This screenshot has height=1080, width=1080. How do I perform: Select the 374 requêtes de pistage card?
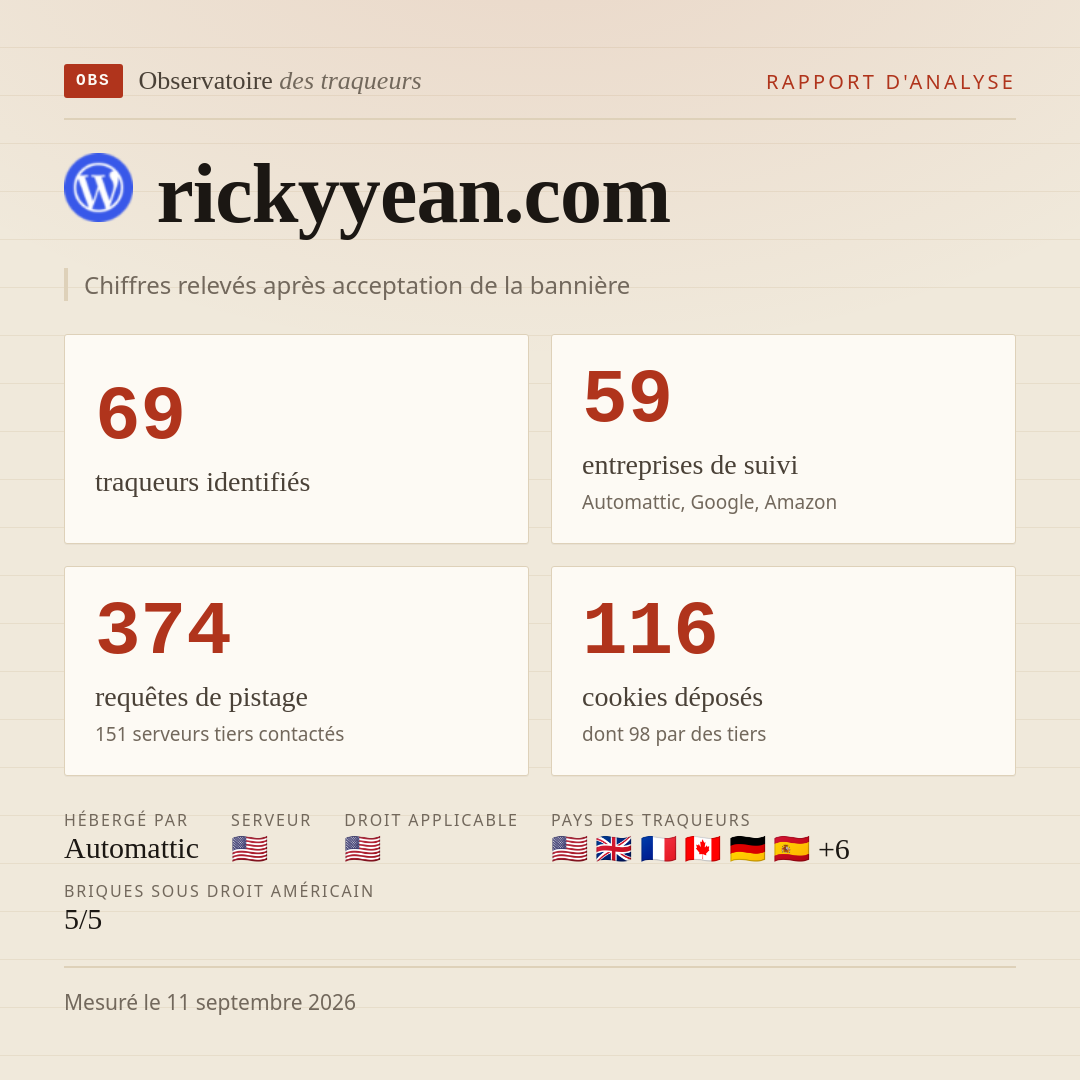pos(296,671)
